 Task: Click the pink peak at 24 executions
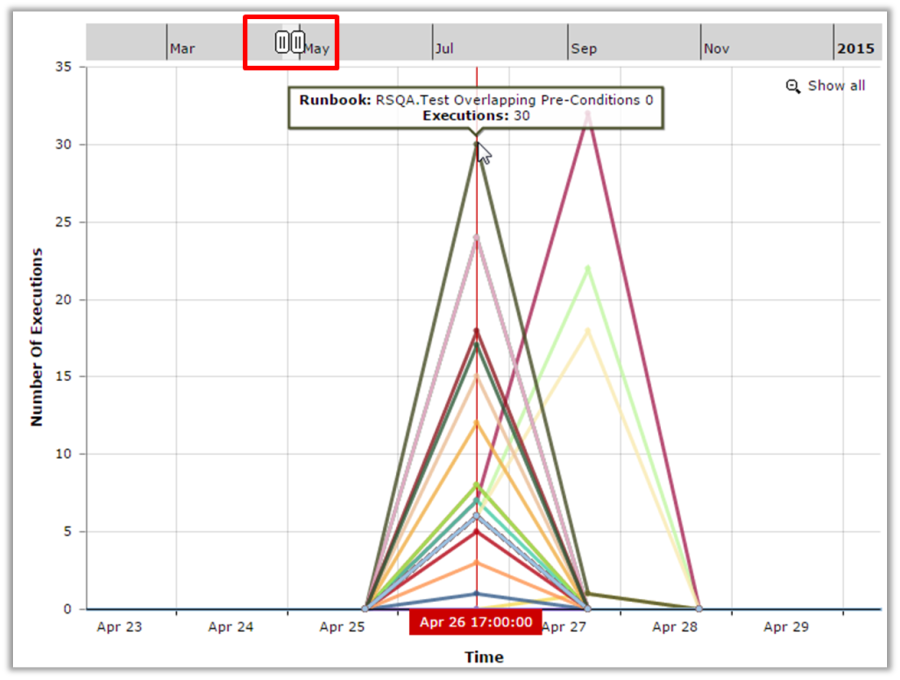(477, 238)
